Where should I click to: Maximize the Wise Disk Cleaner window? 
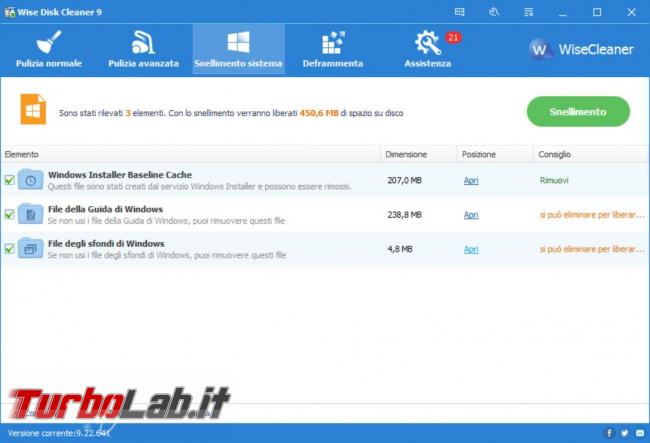[597, 12]
